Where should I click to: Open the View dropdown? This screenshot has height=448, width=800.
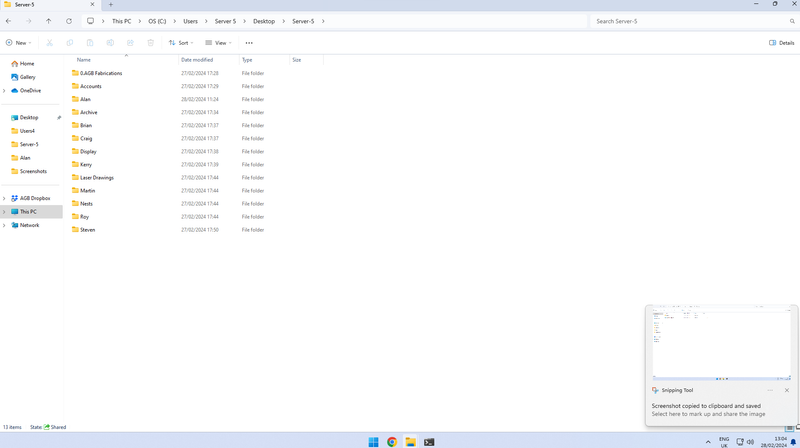(219, 43)
